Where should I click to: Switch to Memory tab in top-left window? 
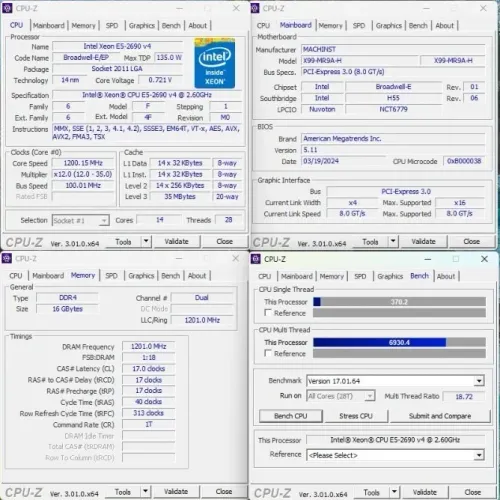tap(83, 25)
